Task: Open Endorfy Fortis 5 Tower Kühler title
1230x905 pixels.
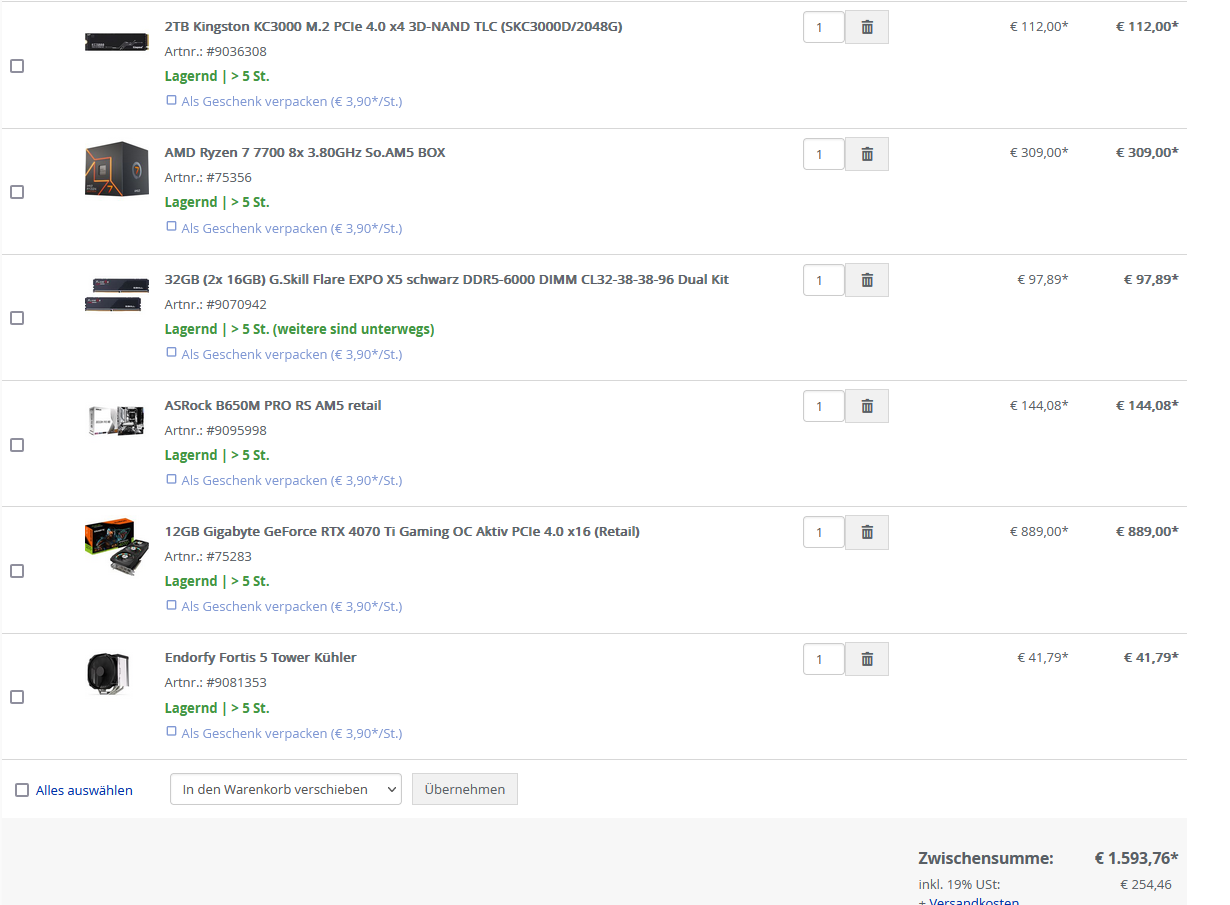Action: click(x=260, y=657)
